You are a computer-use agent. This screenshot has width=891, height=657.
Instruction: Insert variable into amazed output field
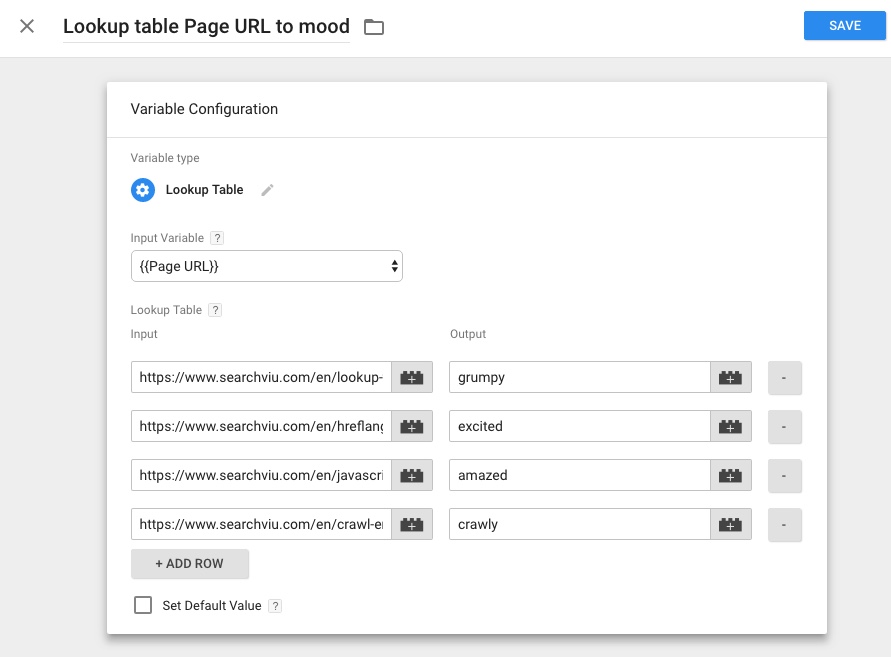coord(731,475)
